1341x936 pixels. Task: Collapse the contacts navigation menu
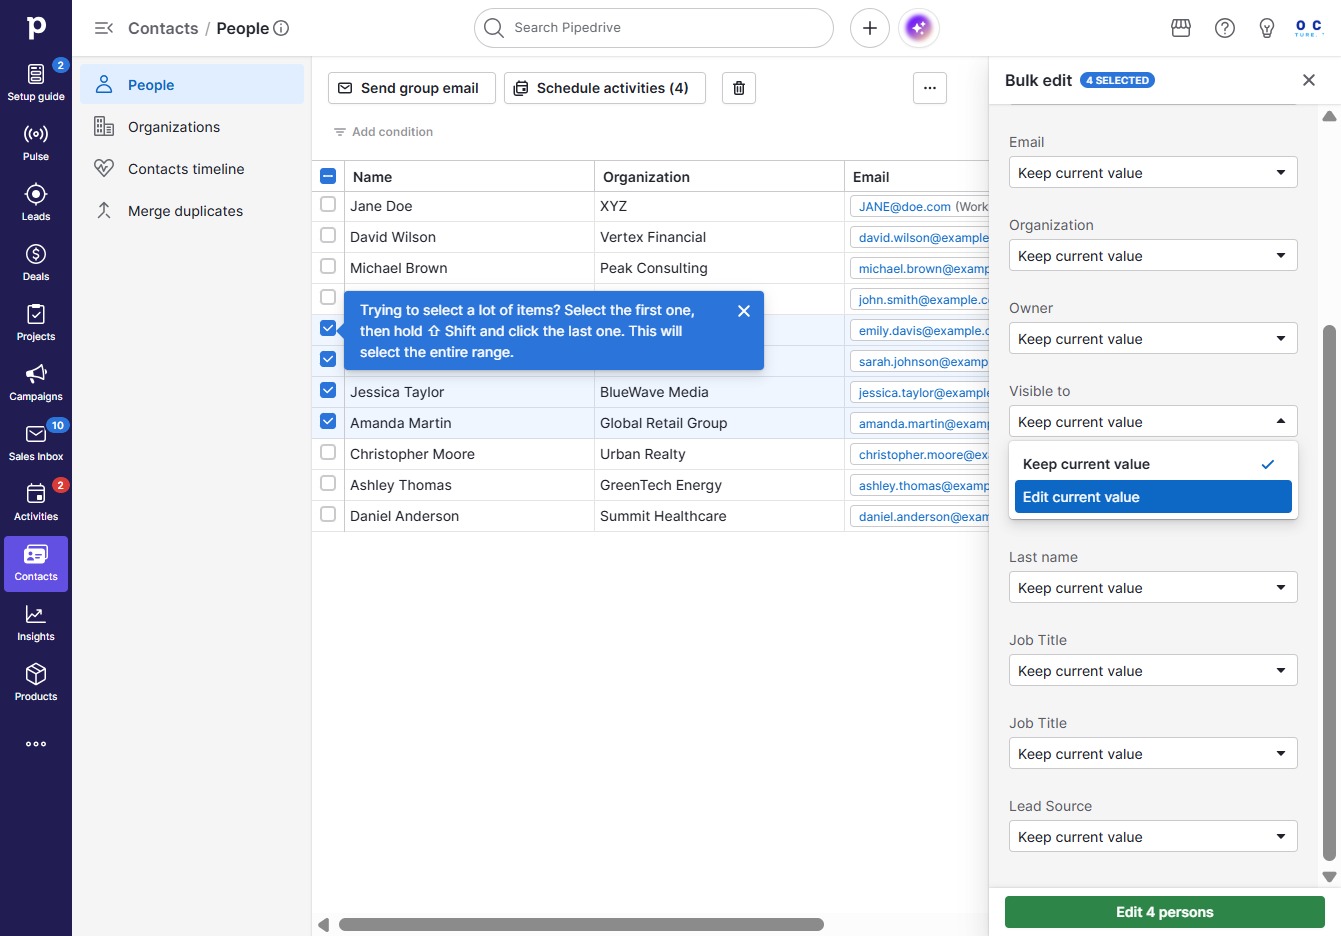(104, 28)
